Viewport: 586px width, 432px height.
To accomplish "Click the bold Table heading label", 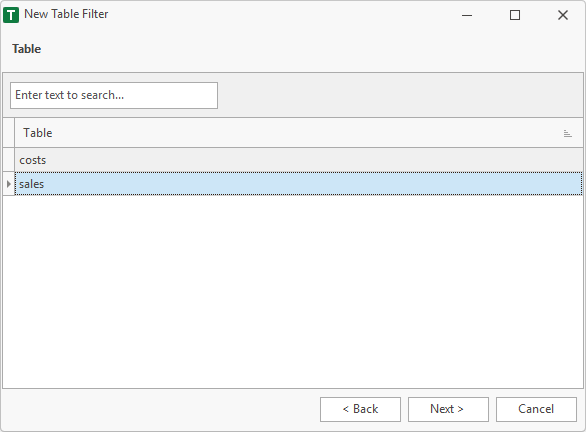I will coord(27,49).
